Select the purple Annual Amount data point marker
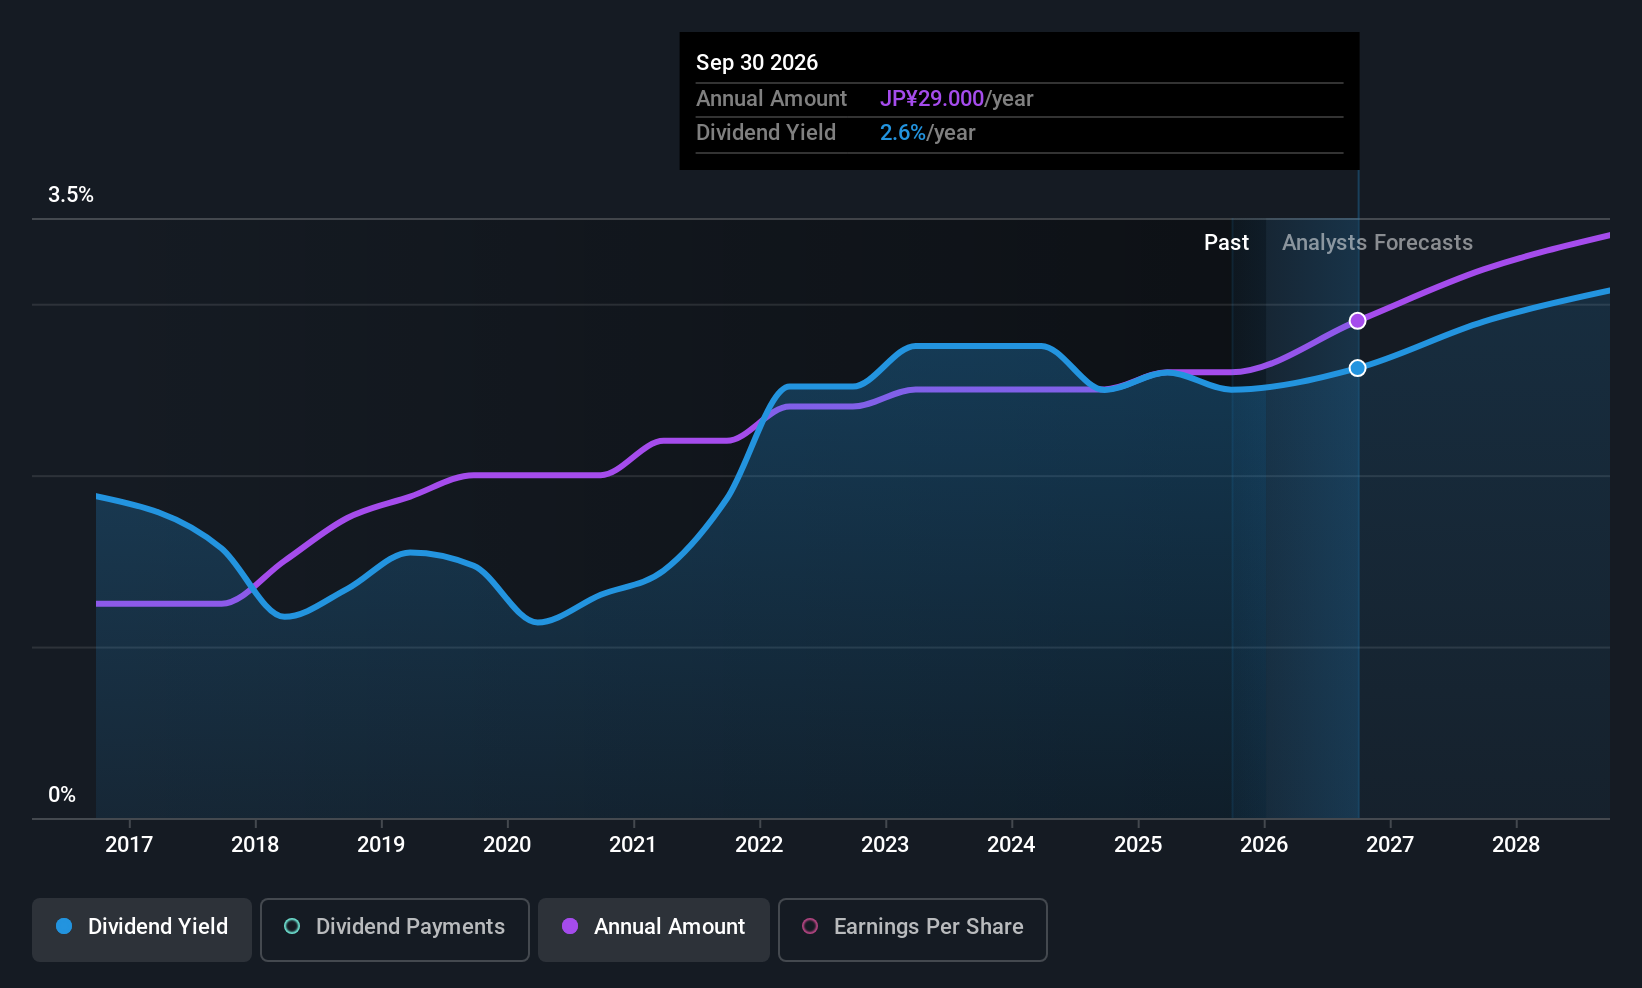This screenshot has height=988, width=1642. pyautogui.click(x=1357, y=321)
